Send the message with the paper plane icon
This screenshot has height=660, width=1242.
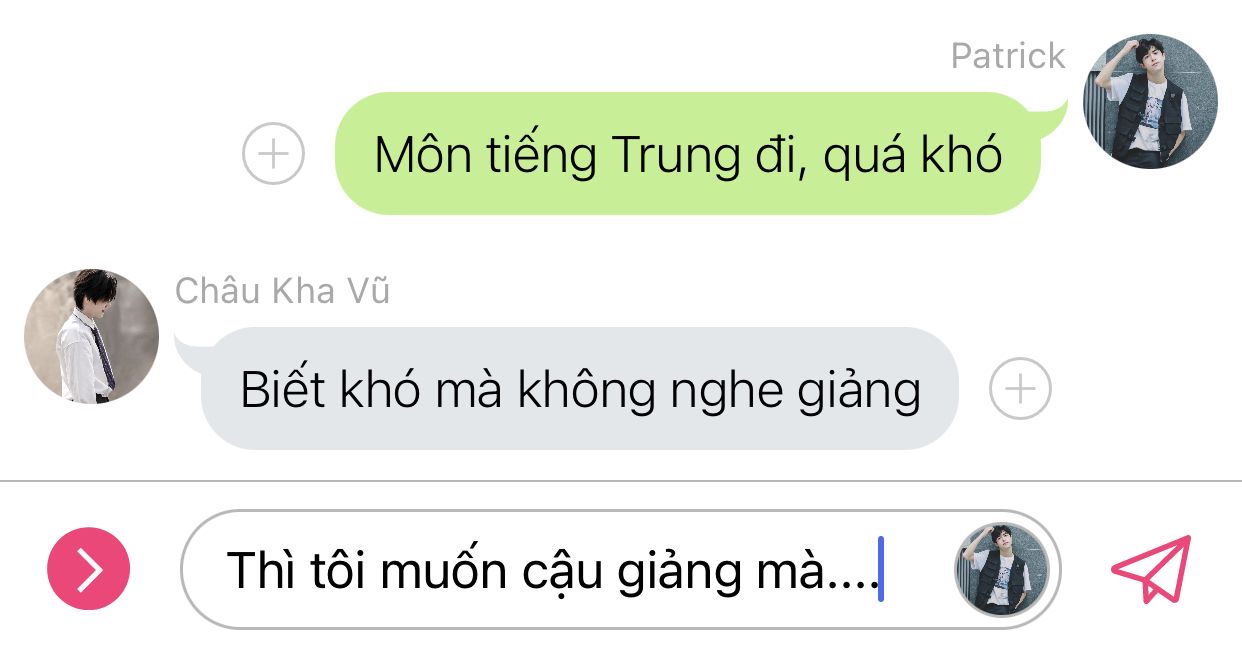[x=1152, y=568]
